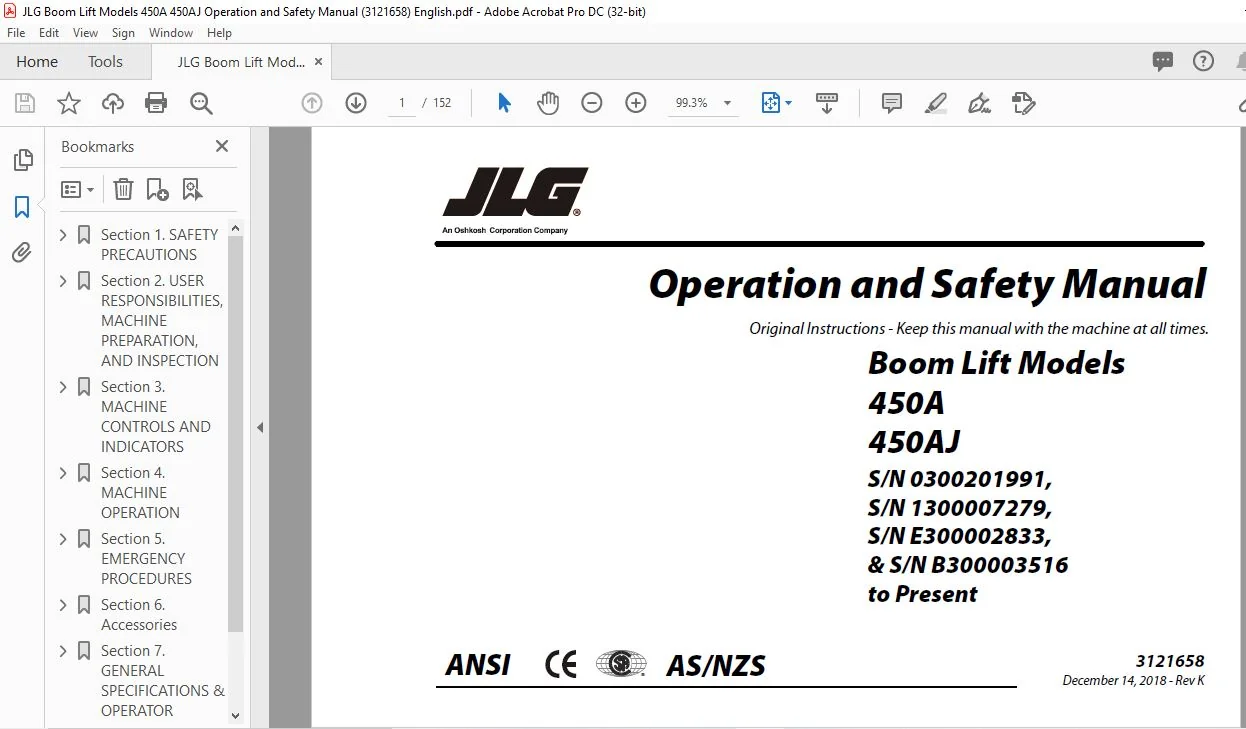The width and height of the screenshot is (1246, 729).
Task: Bookmark file with the star icon
Action: point(69,103)
